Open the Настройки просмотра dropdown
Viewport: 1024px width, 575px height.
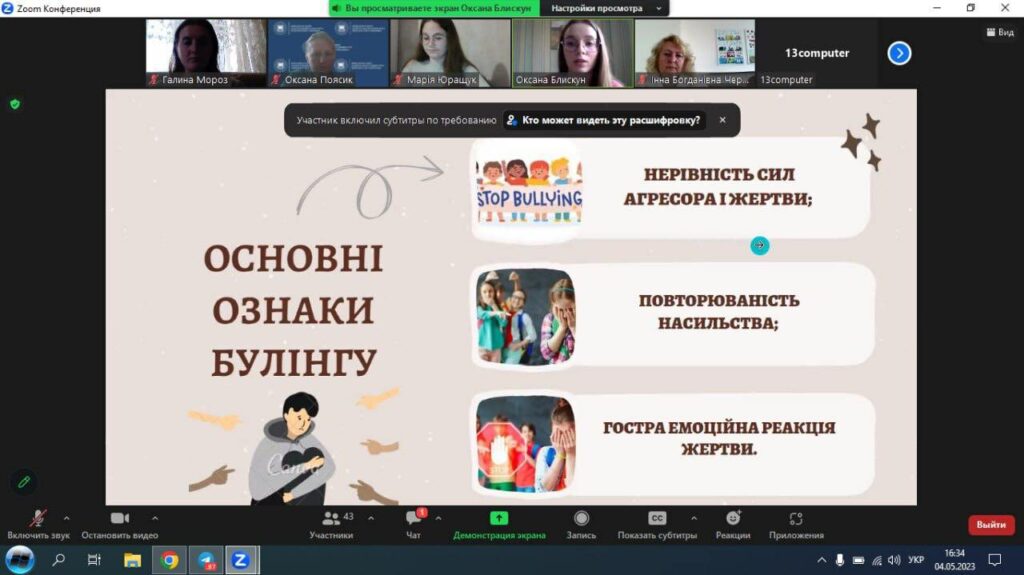(x=605, y=8)
